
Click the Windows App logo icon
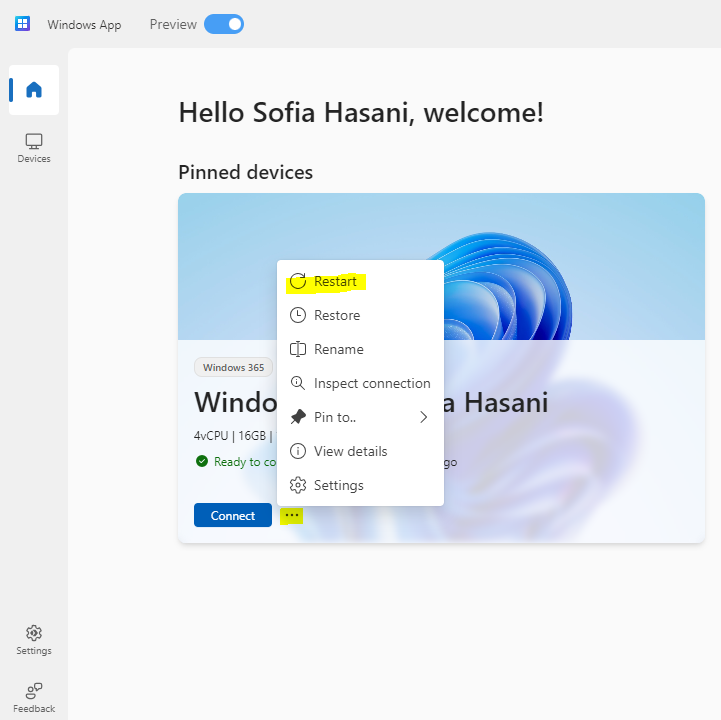click(x=22, y=23)
